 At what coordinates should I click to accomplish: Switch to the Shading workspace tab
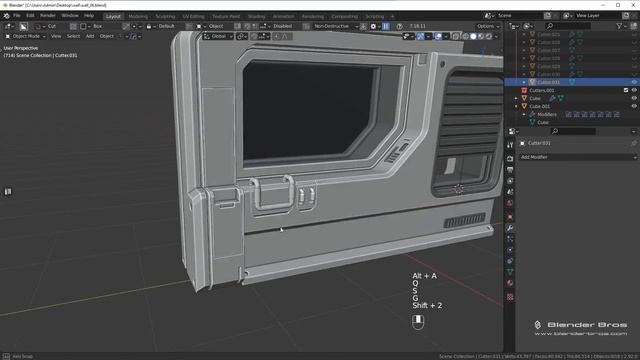coord(256,16)
